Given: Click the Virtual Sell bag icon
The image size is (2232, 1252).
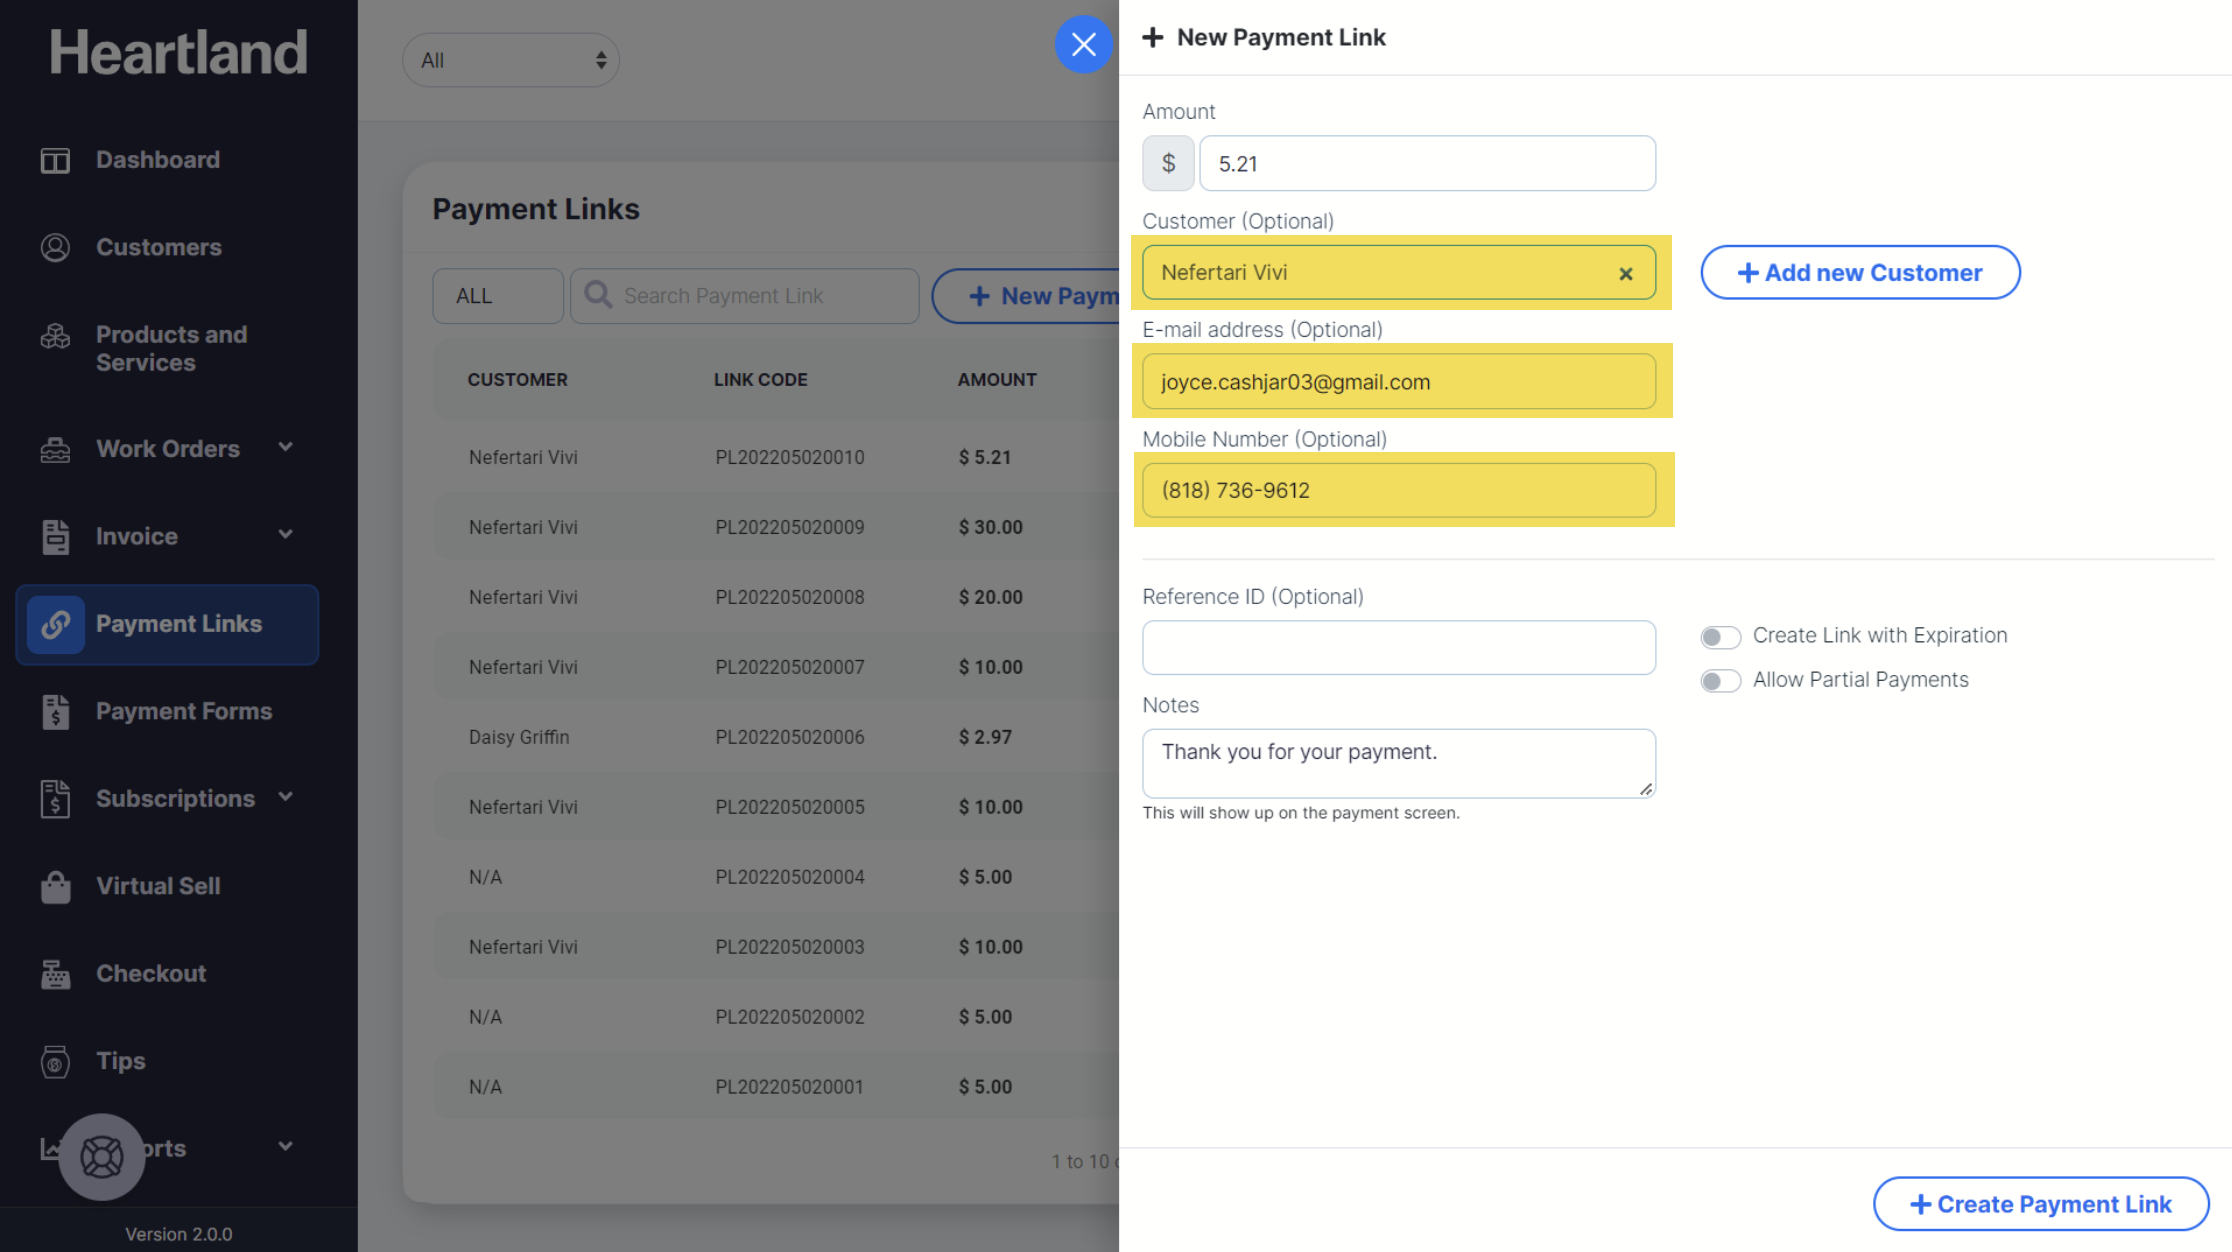Looking at the screenshot, I should [x=55, y=886].
